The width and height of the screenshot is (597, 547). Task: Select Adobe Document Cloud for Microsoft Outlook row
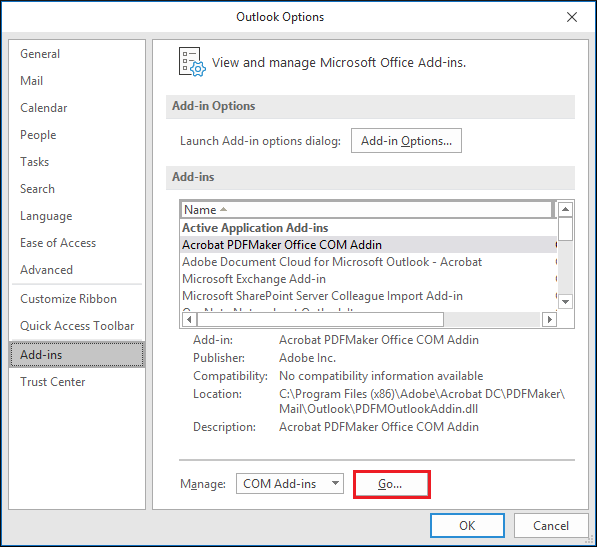coord(369,262)
